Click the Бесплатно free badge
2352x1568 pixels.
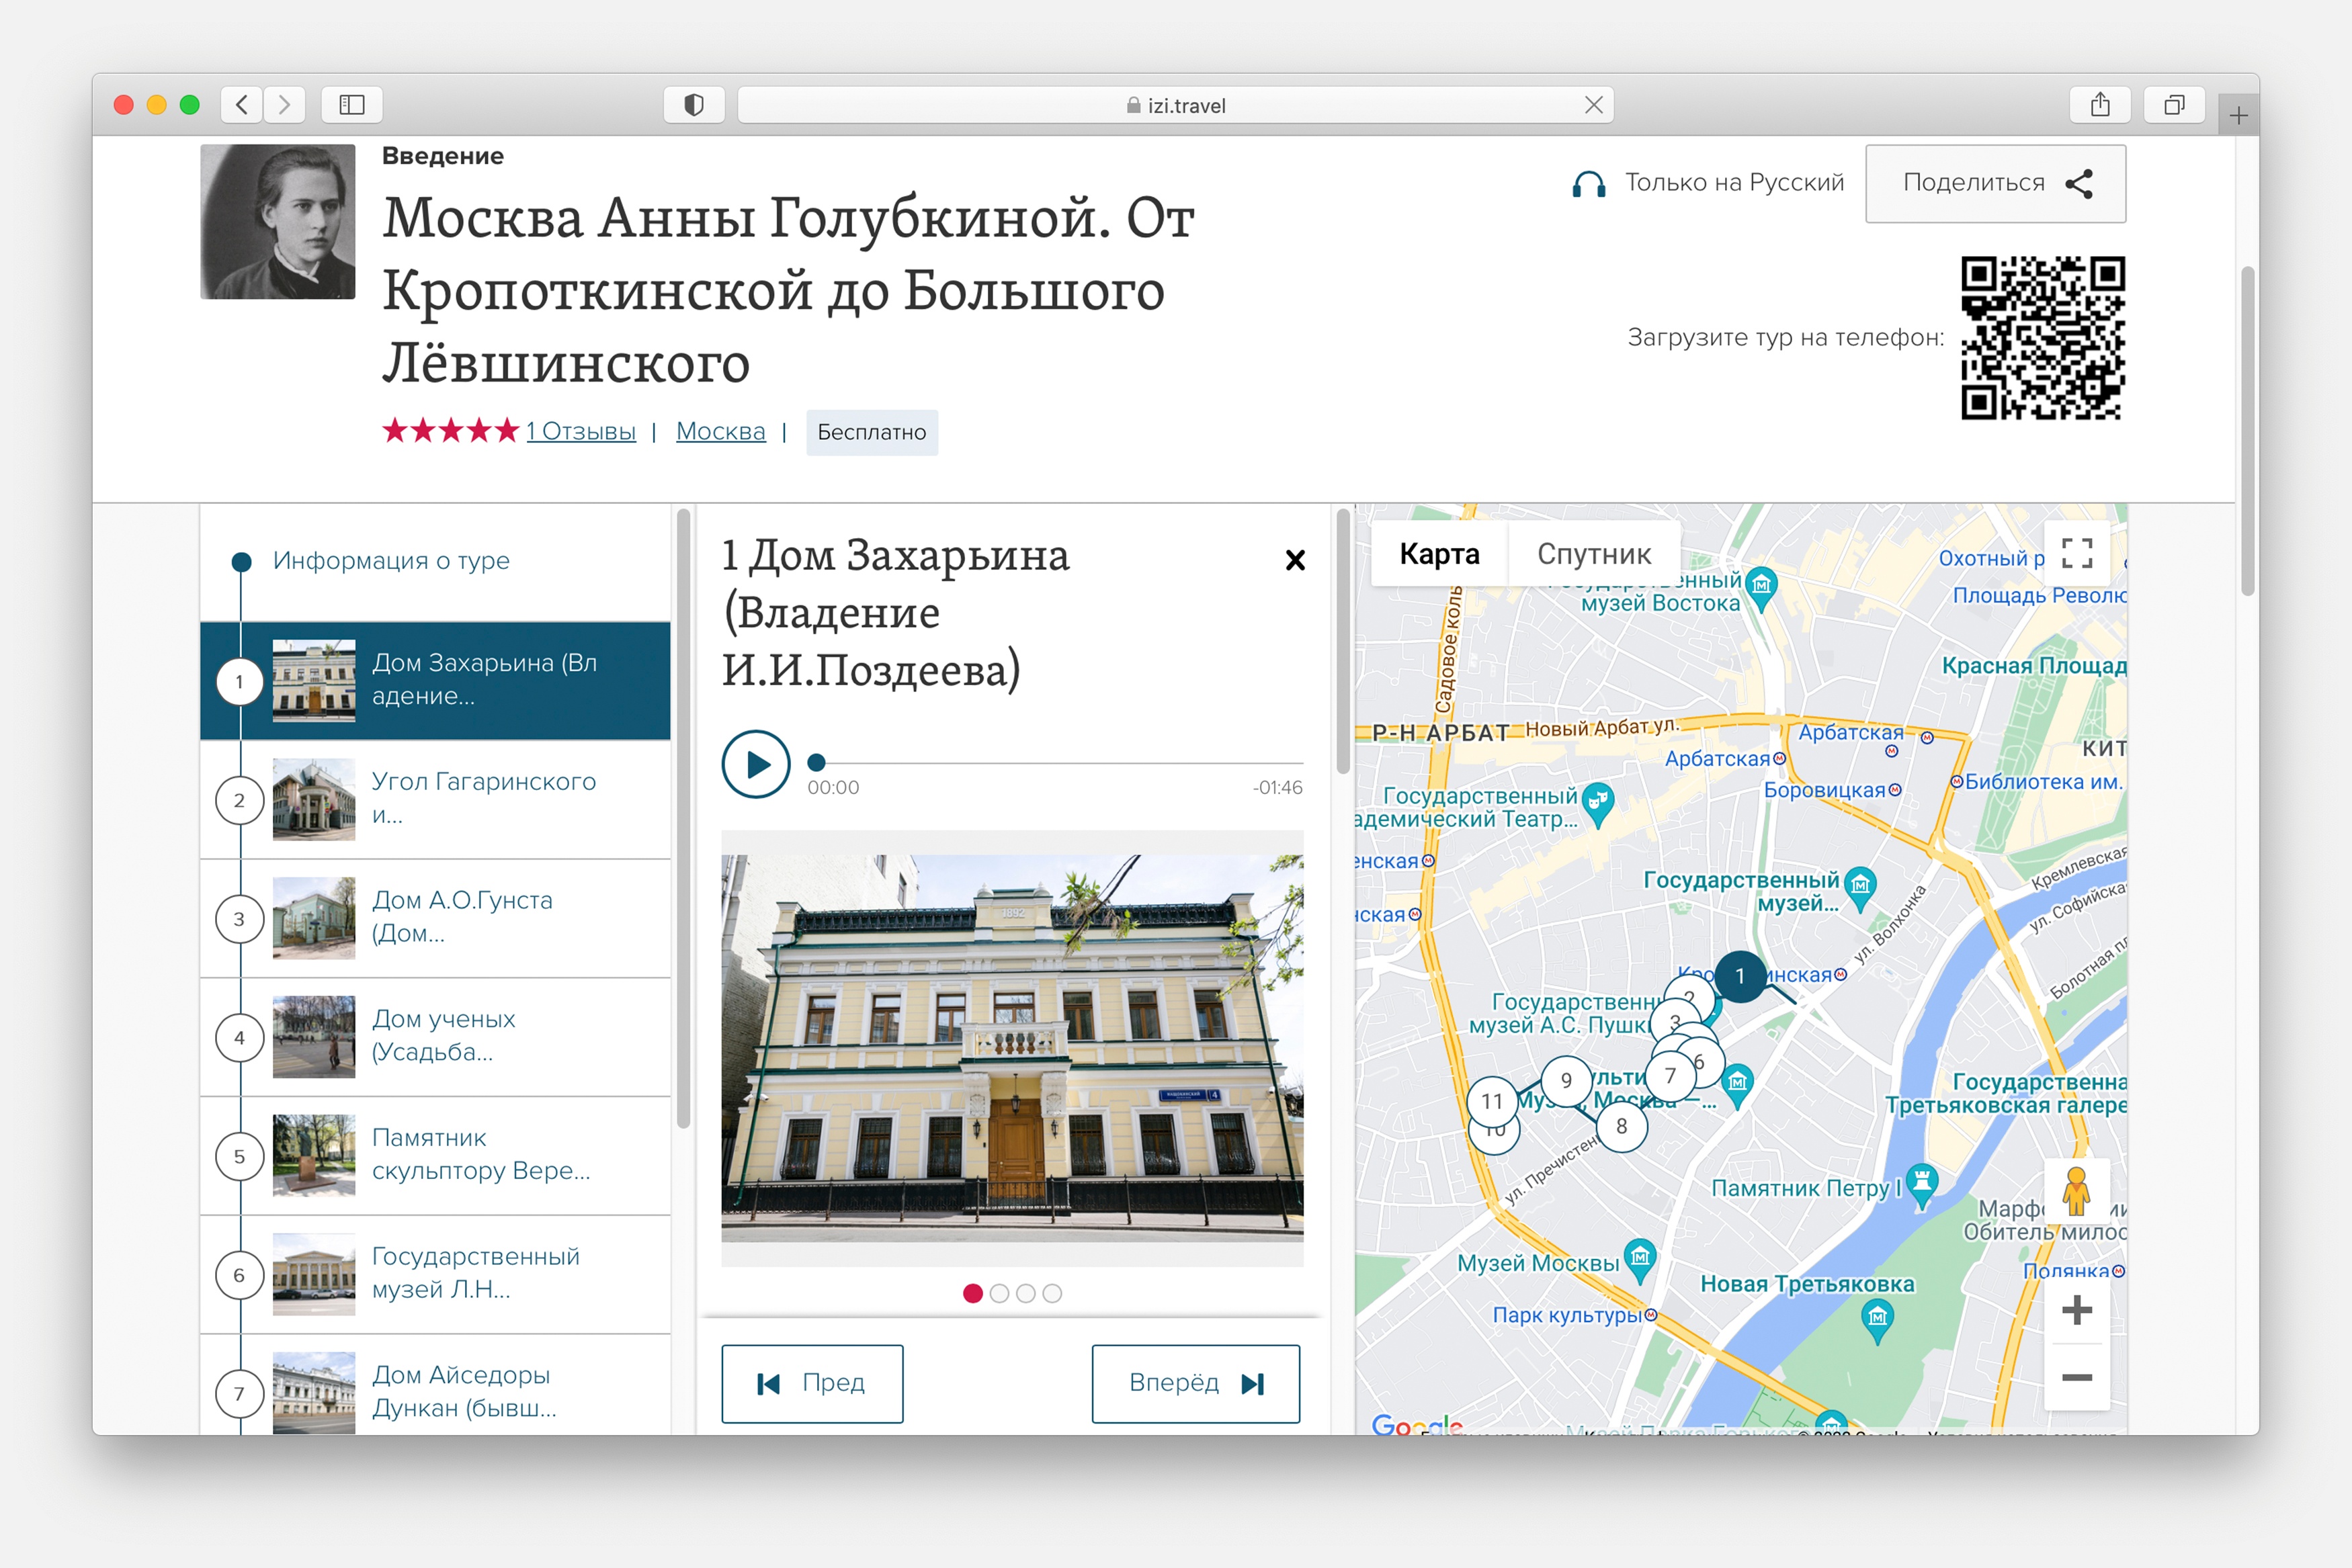coord(872,432)
